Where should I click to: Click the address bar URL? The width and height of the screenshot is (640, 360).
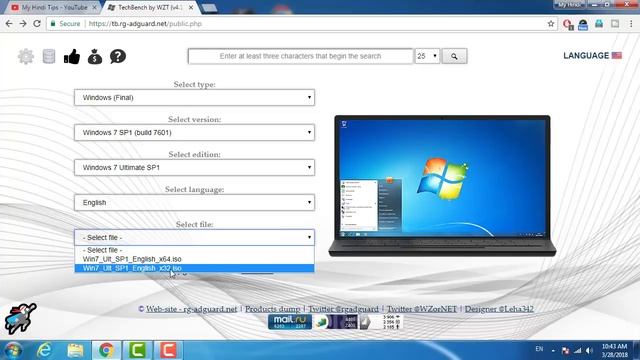pos(145,24)
